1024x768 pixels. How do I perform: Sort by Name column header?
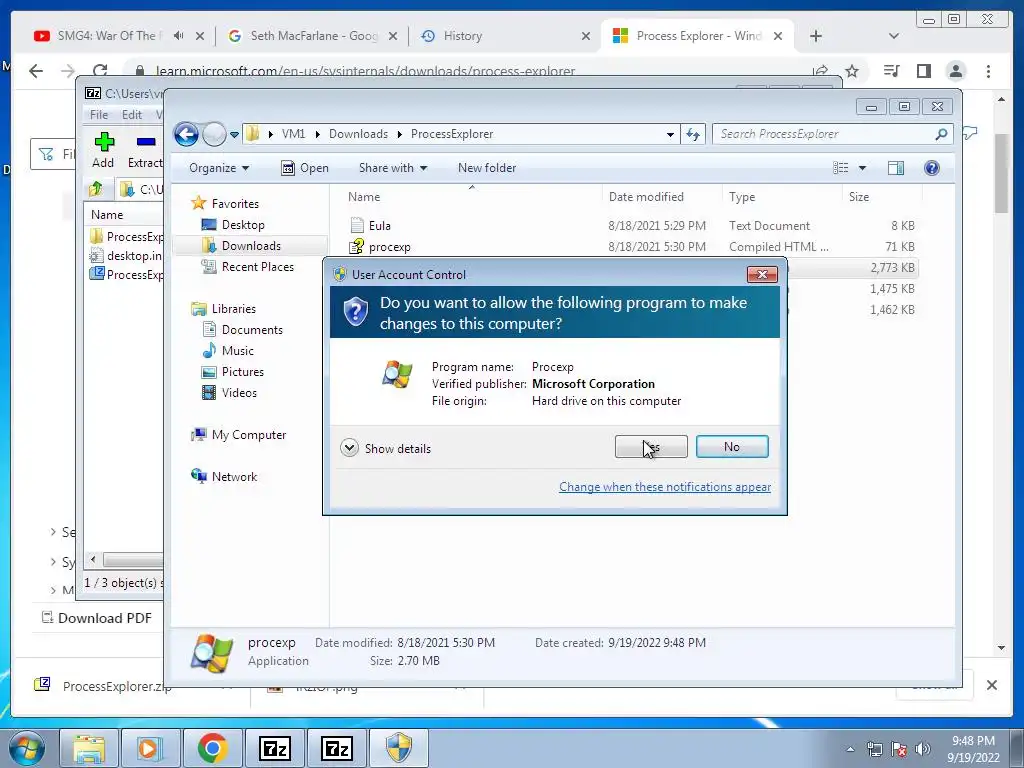tap(471, 197)
